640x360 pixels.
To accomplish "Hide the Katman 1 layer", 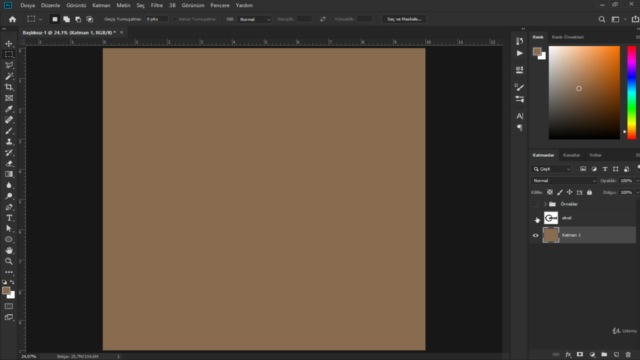I will click(x=536, y=236).
